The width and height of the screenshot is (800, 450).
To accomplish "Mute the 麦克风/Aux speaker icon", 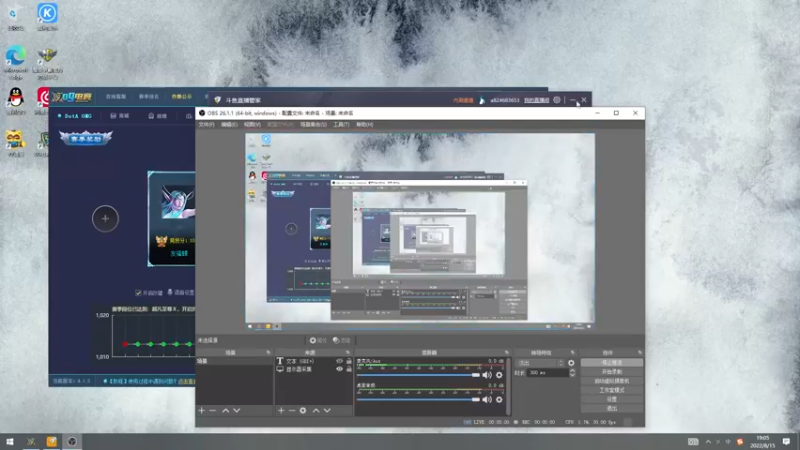I will click(x=487, y=375).
